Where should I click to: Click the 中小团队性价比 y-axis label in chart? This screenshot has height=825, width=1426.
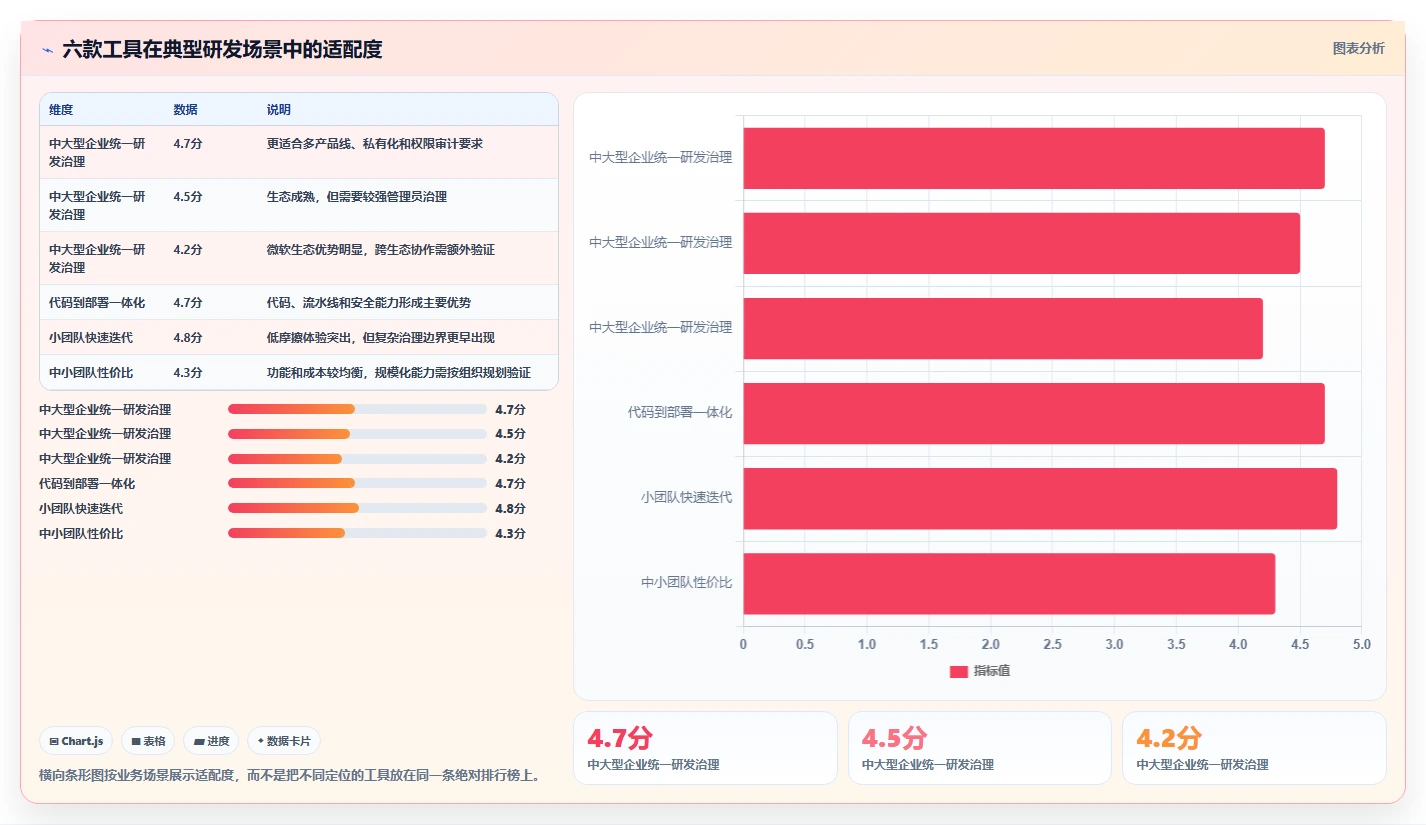click(687, 582)
